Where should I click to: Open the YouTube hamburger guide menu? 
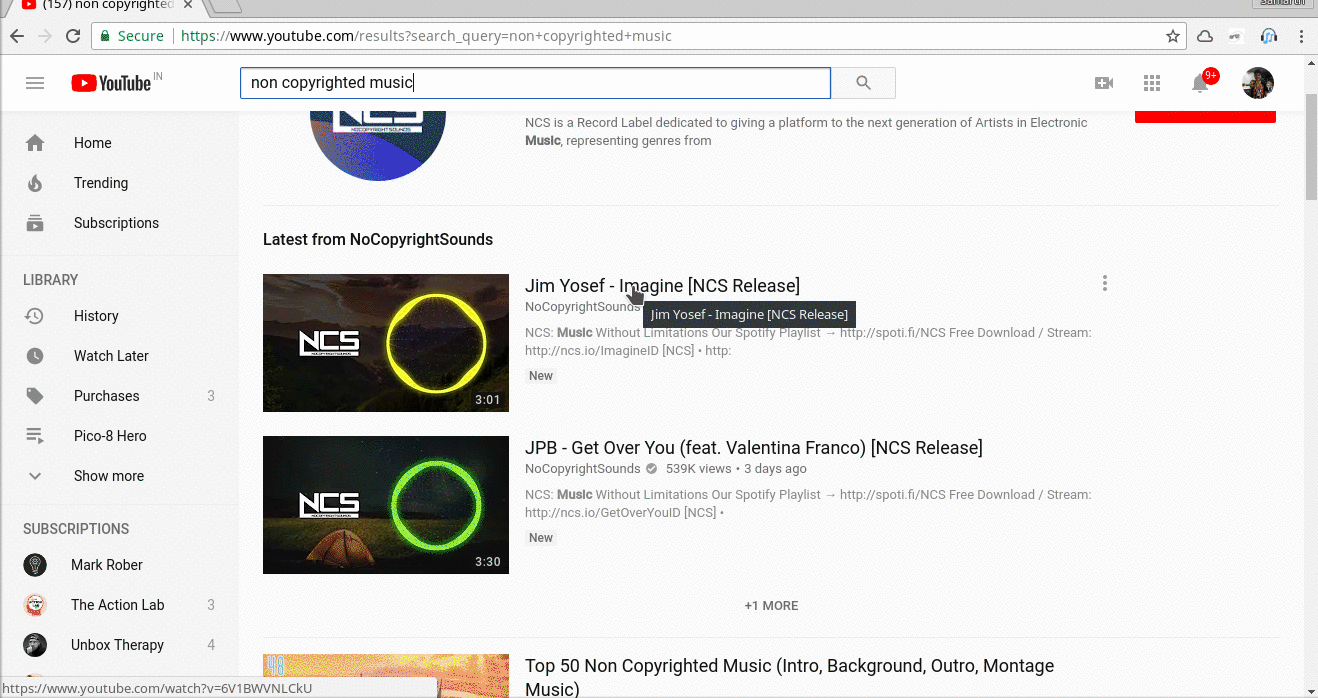[35, 83]
